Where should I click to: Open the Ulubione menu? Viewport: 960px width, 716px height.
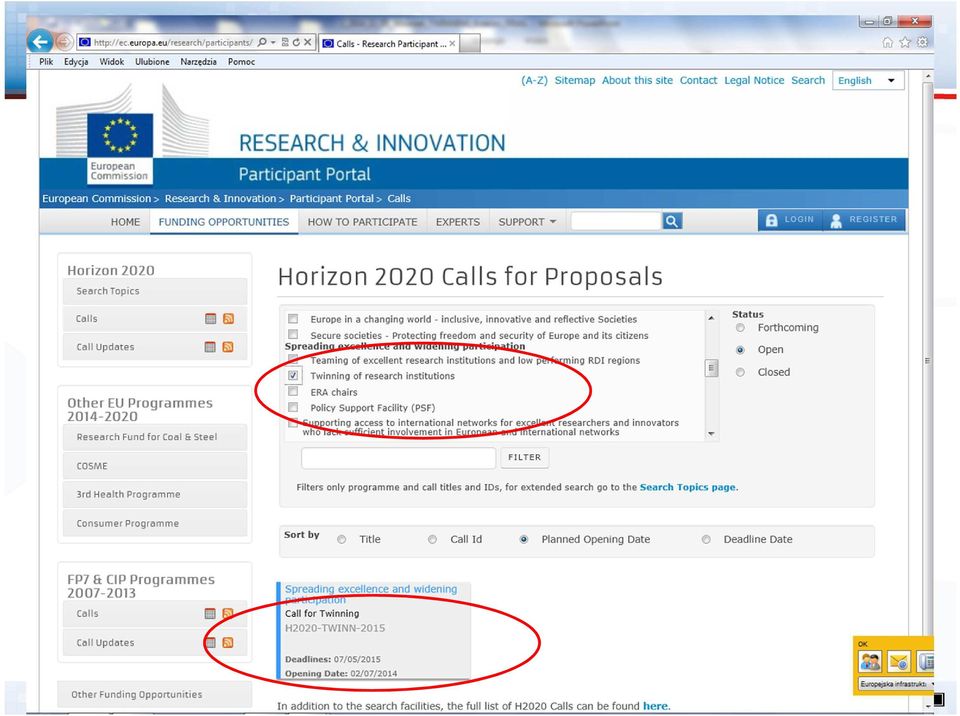pyautogui.click(x=152, y=61)
